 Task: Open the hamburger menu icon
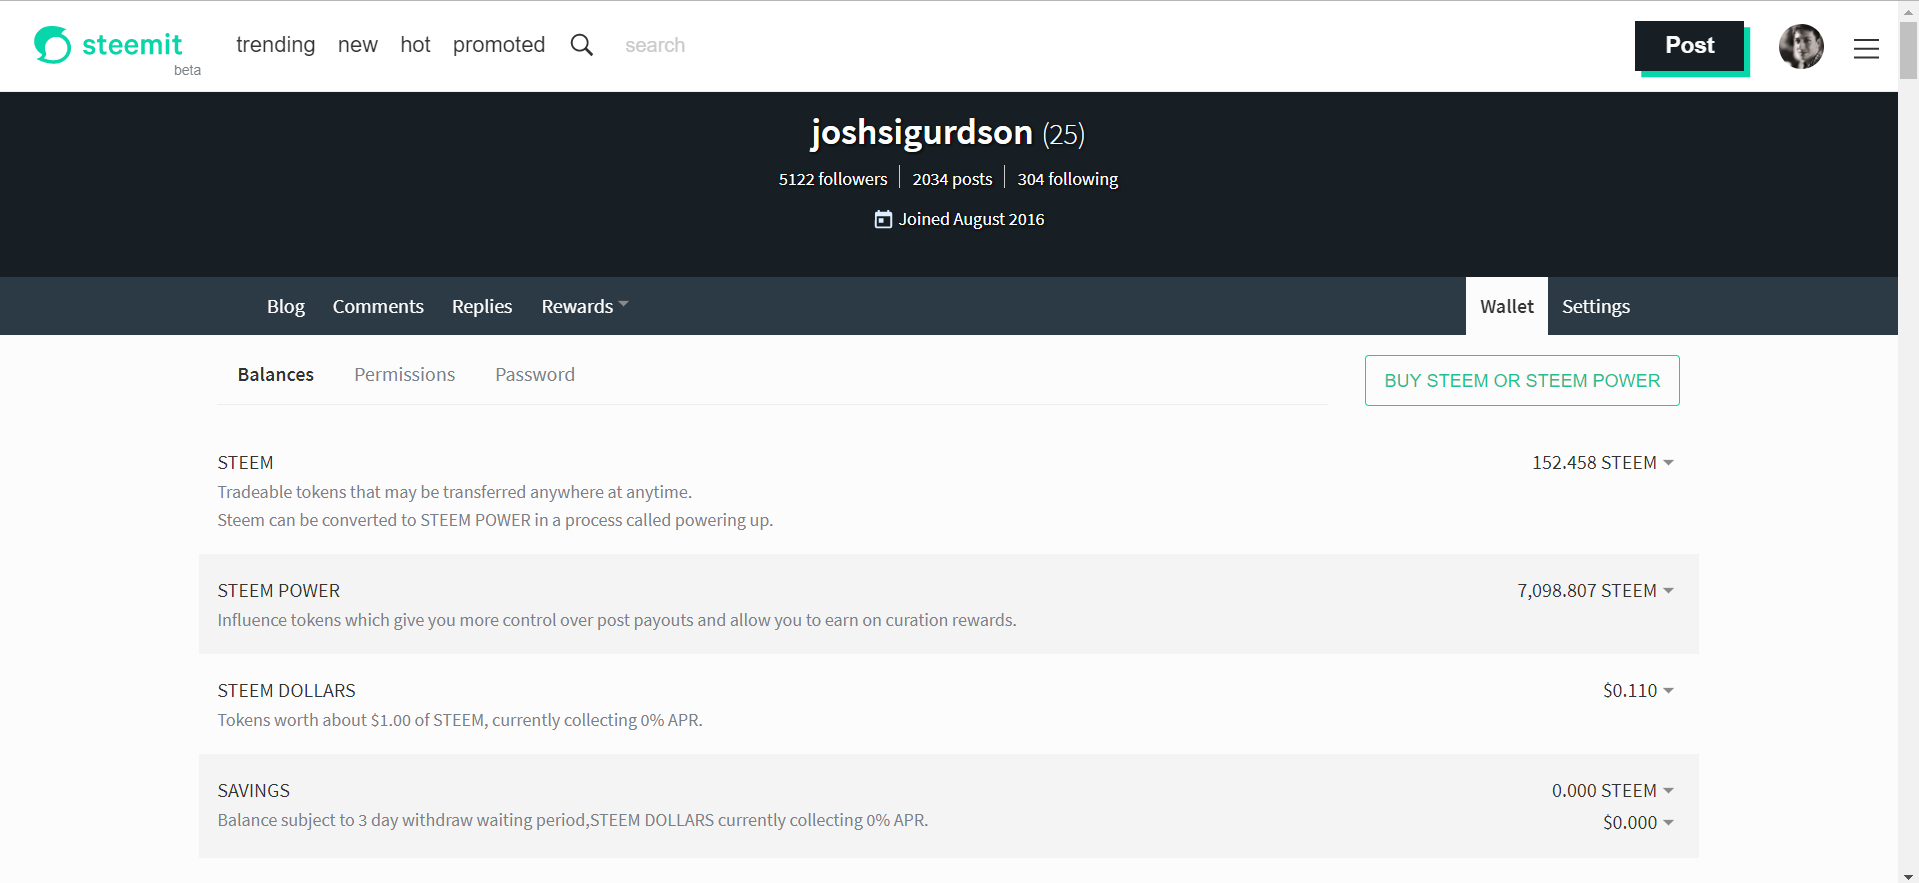1866,48
